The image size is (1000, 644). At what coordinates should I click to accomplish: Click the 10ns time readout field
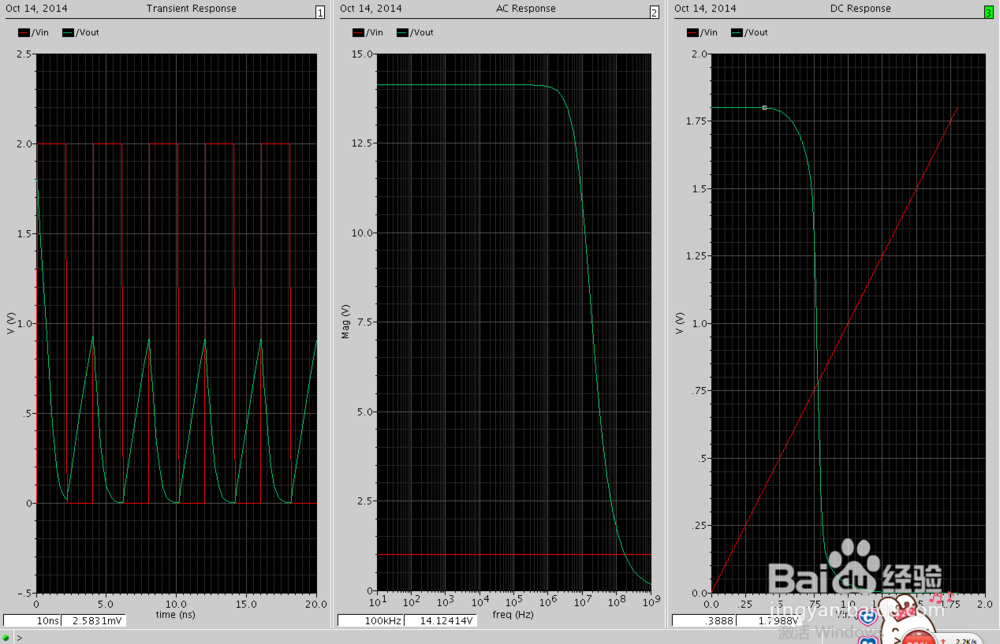pyautogui.click(x=32, y=620)
